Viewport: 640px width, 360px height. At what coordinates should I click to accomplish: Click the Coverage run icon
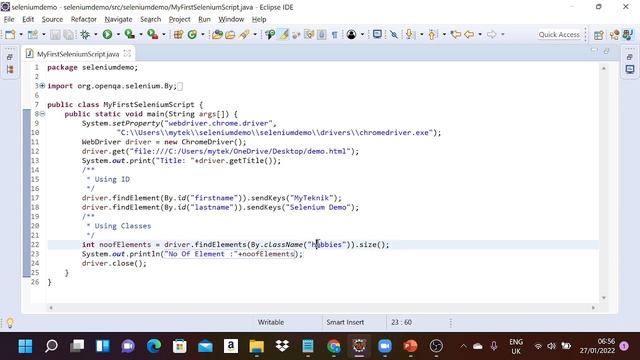tap(129, 35)
